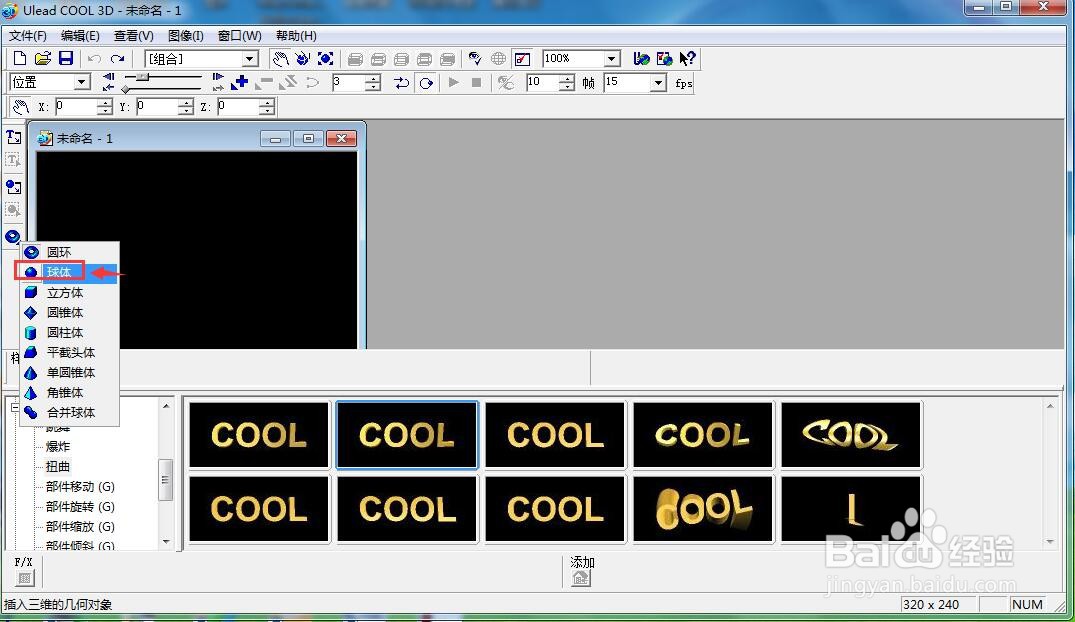Image resolution: width=1075 pixels, height=622 pixels.
Task: Choose 圆环 from the shape popup
Action: coord(69,252)
